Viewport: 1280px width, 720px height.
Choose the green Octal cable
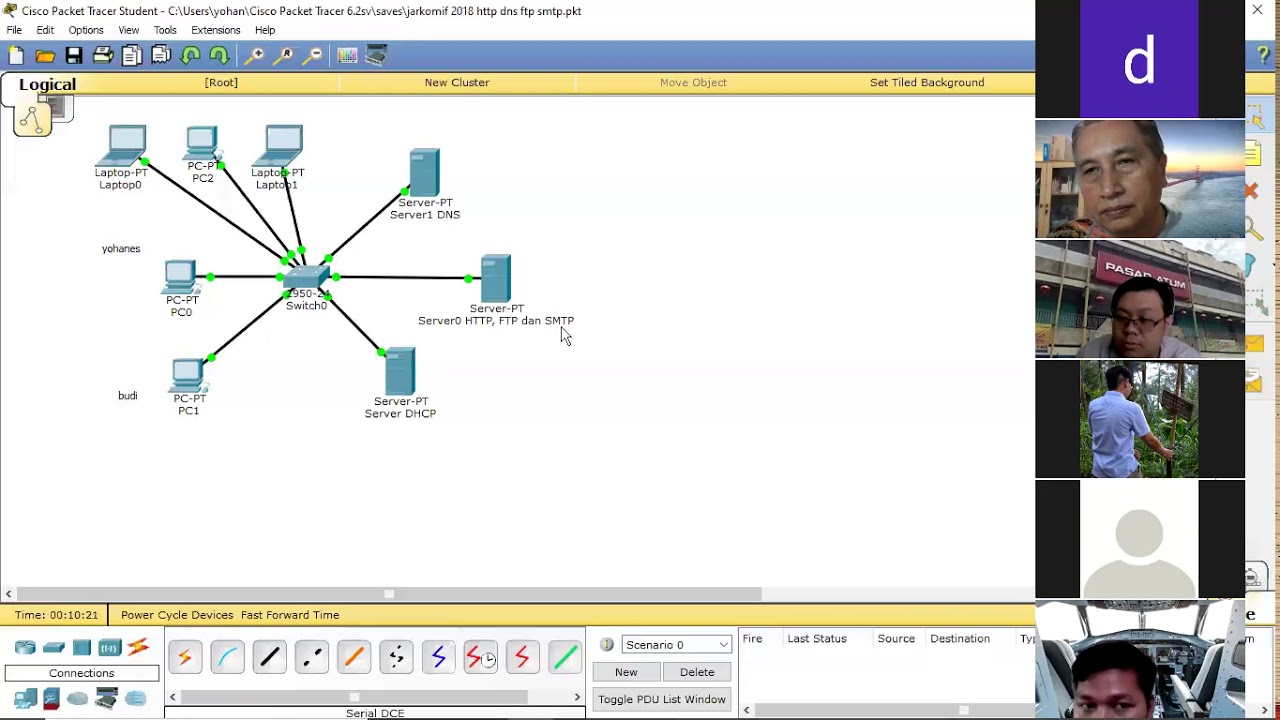coord(565,657)
